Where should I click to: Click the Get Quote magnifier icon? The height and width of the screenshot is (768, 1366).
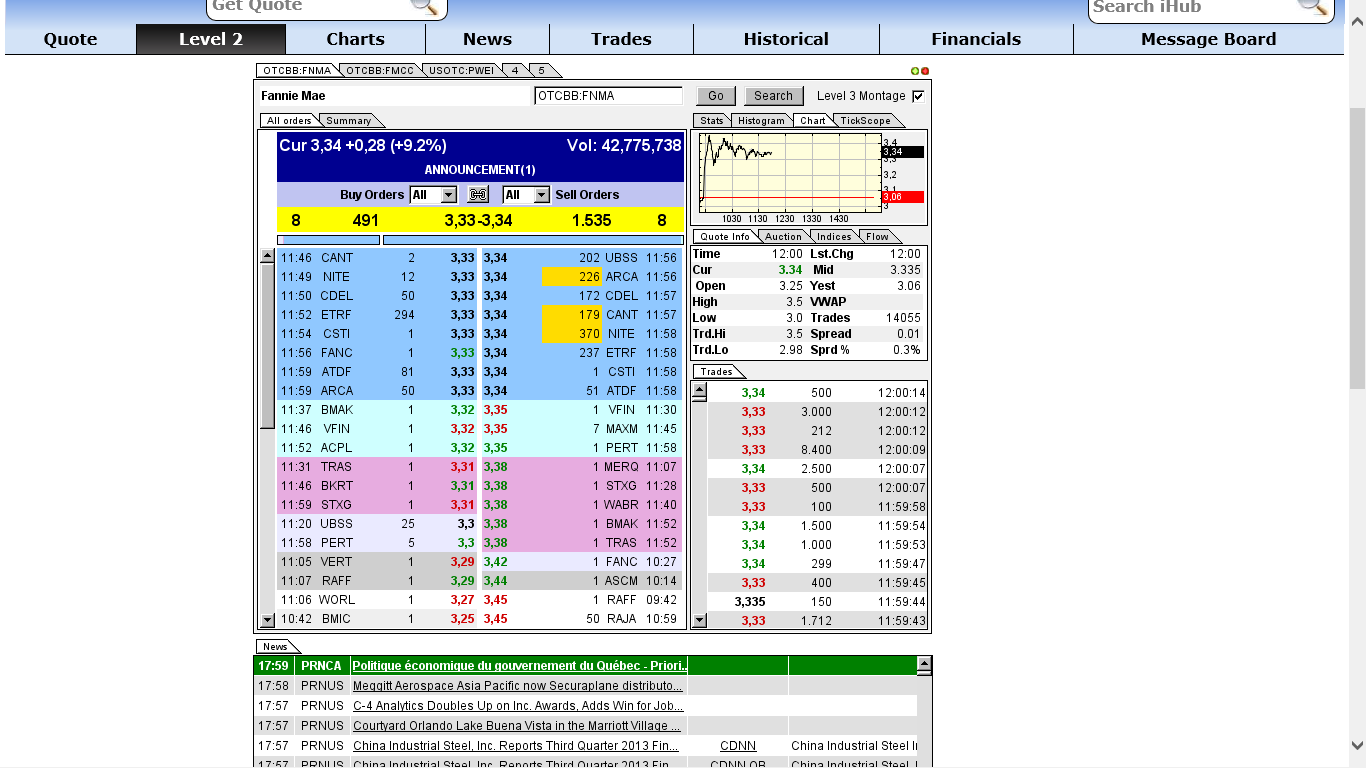(x=424, y=5)
